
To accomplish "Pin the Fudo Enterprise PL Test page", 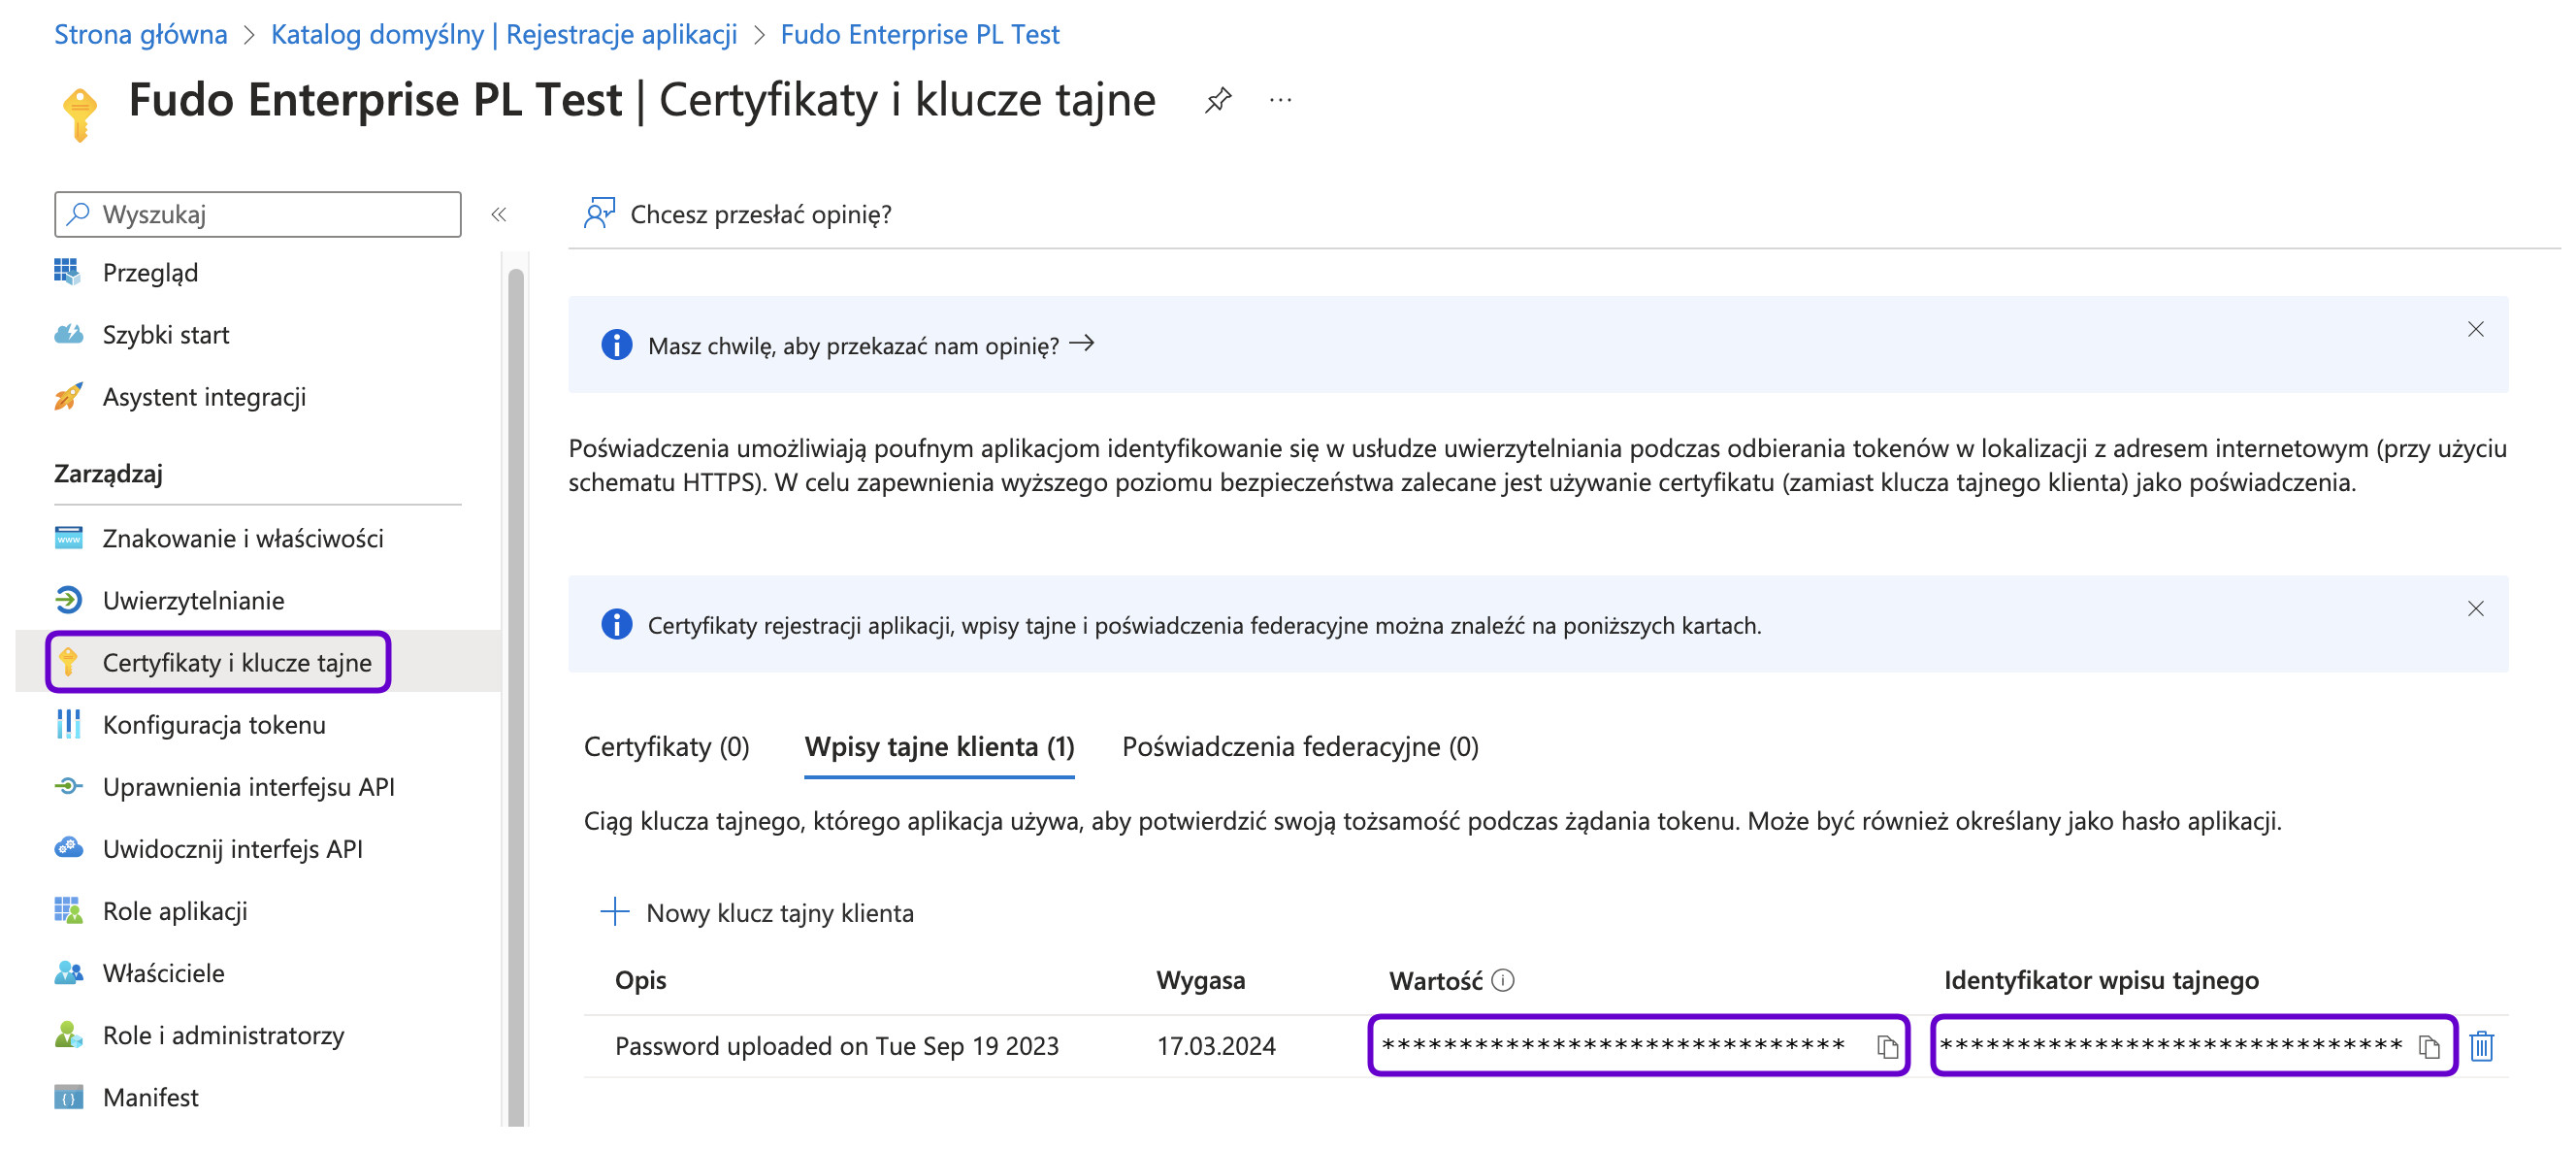I will [1217, 101].
